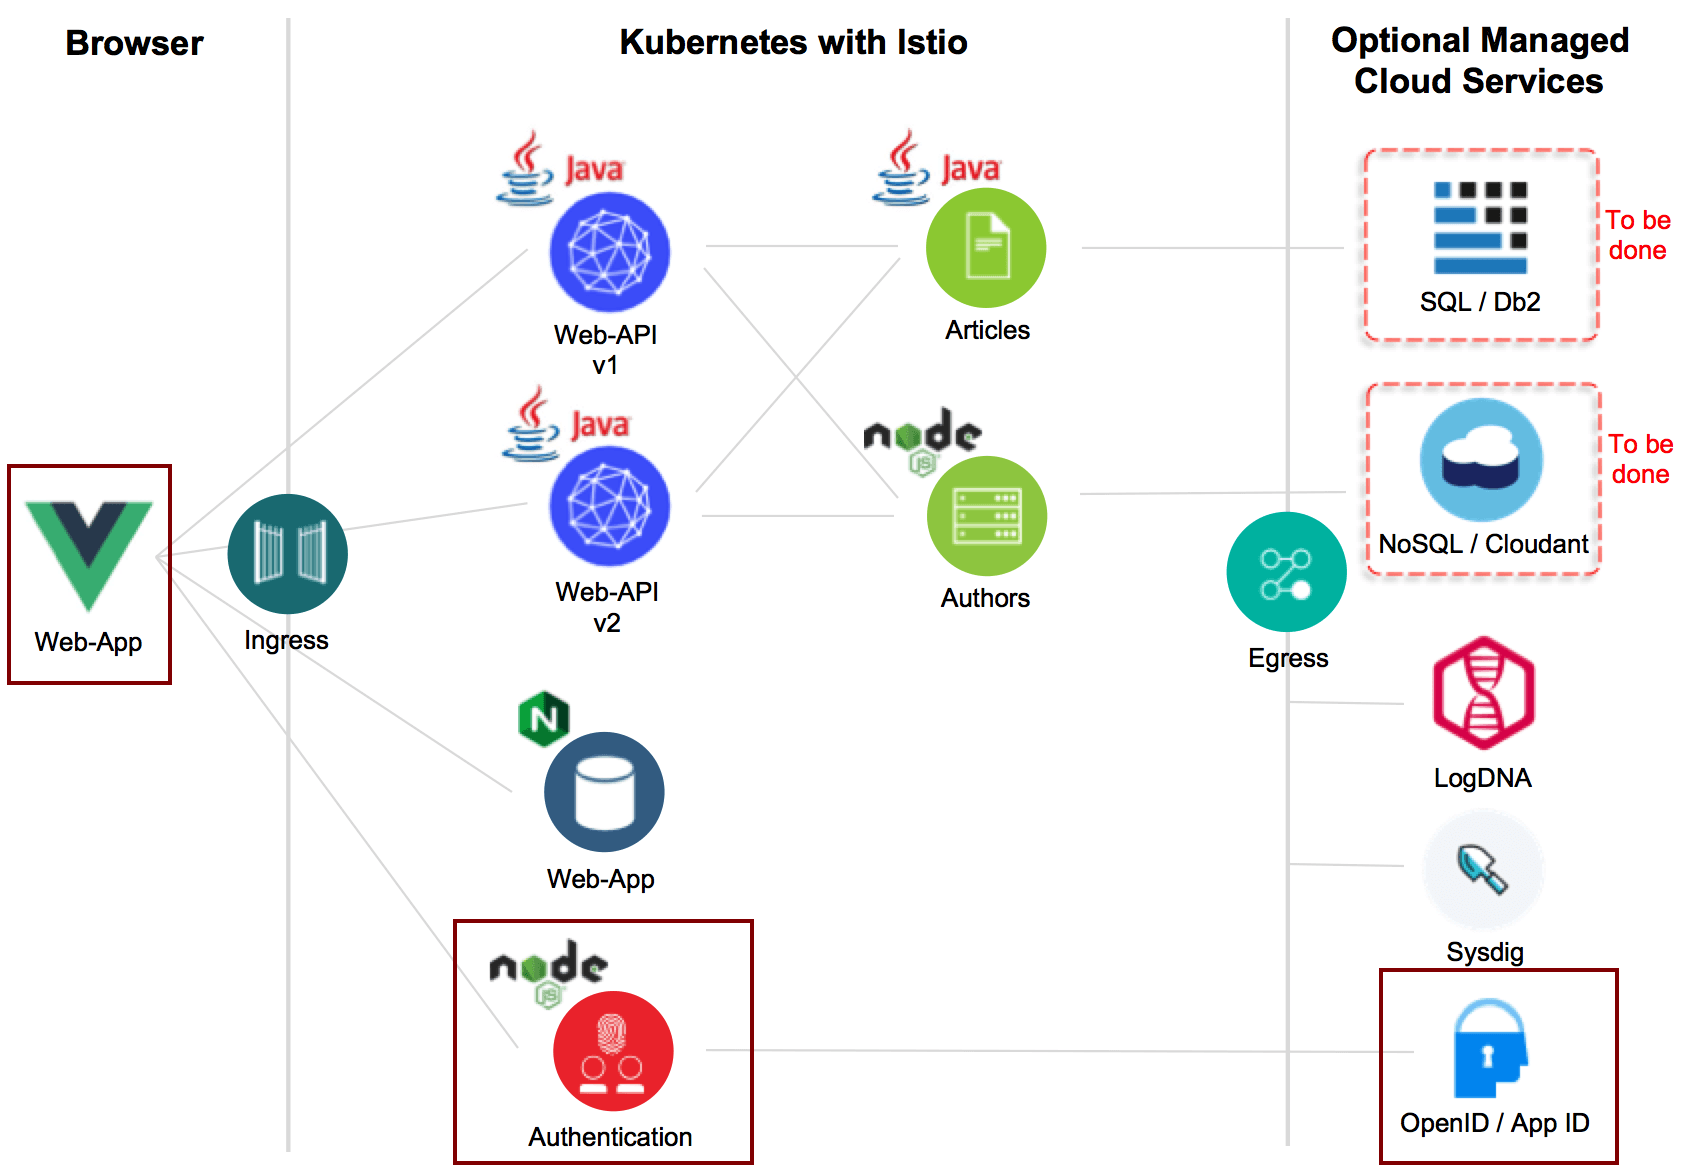This screenshot has width=1682, height=1170.
Task: Select the OpenID / App ID lock icon
Action: (x=1490, y=1050)
